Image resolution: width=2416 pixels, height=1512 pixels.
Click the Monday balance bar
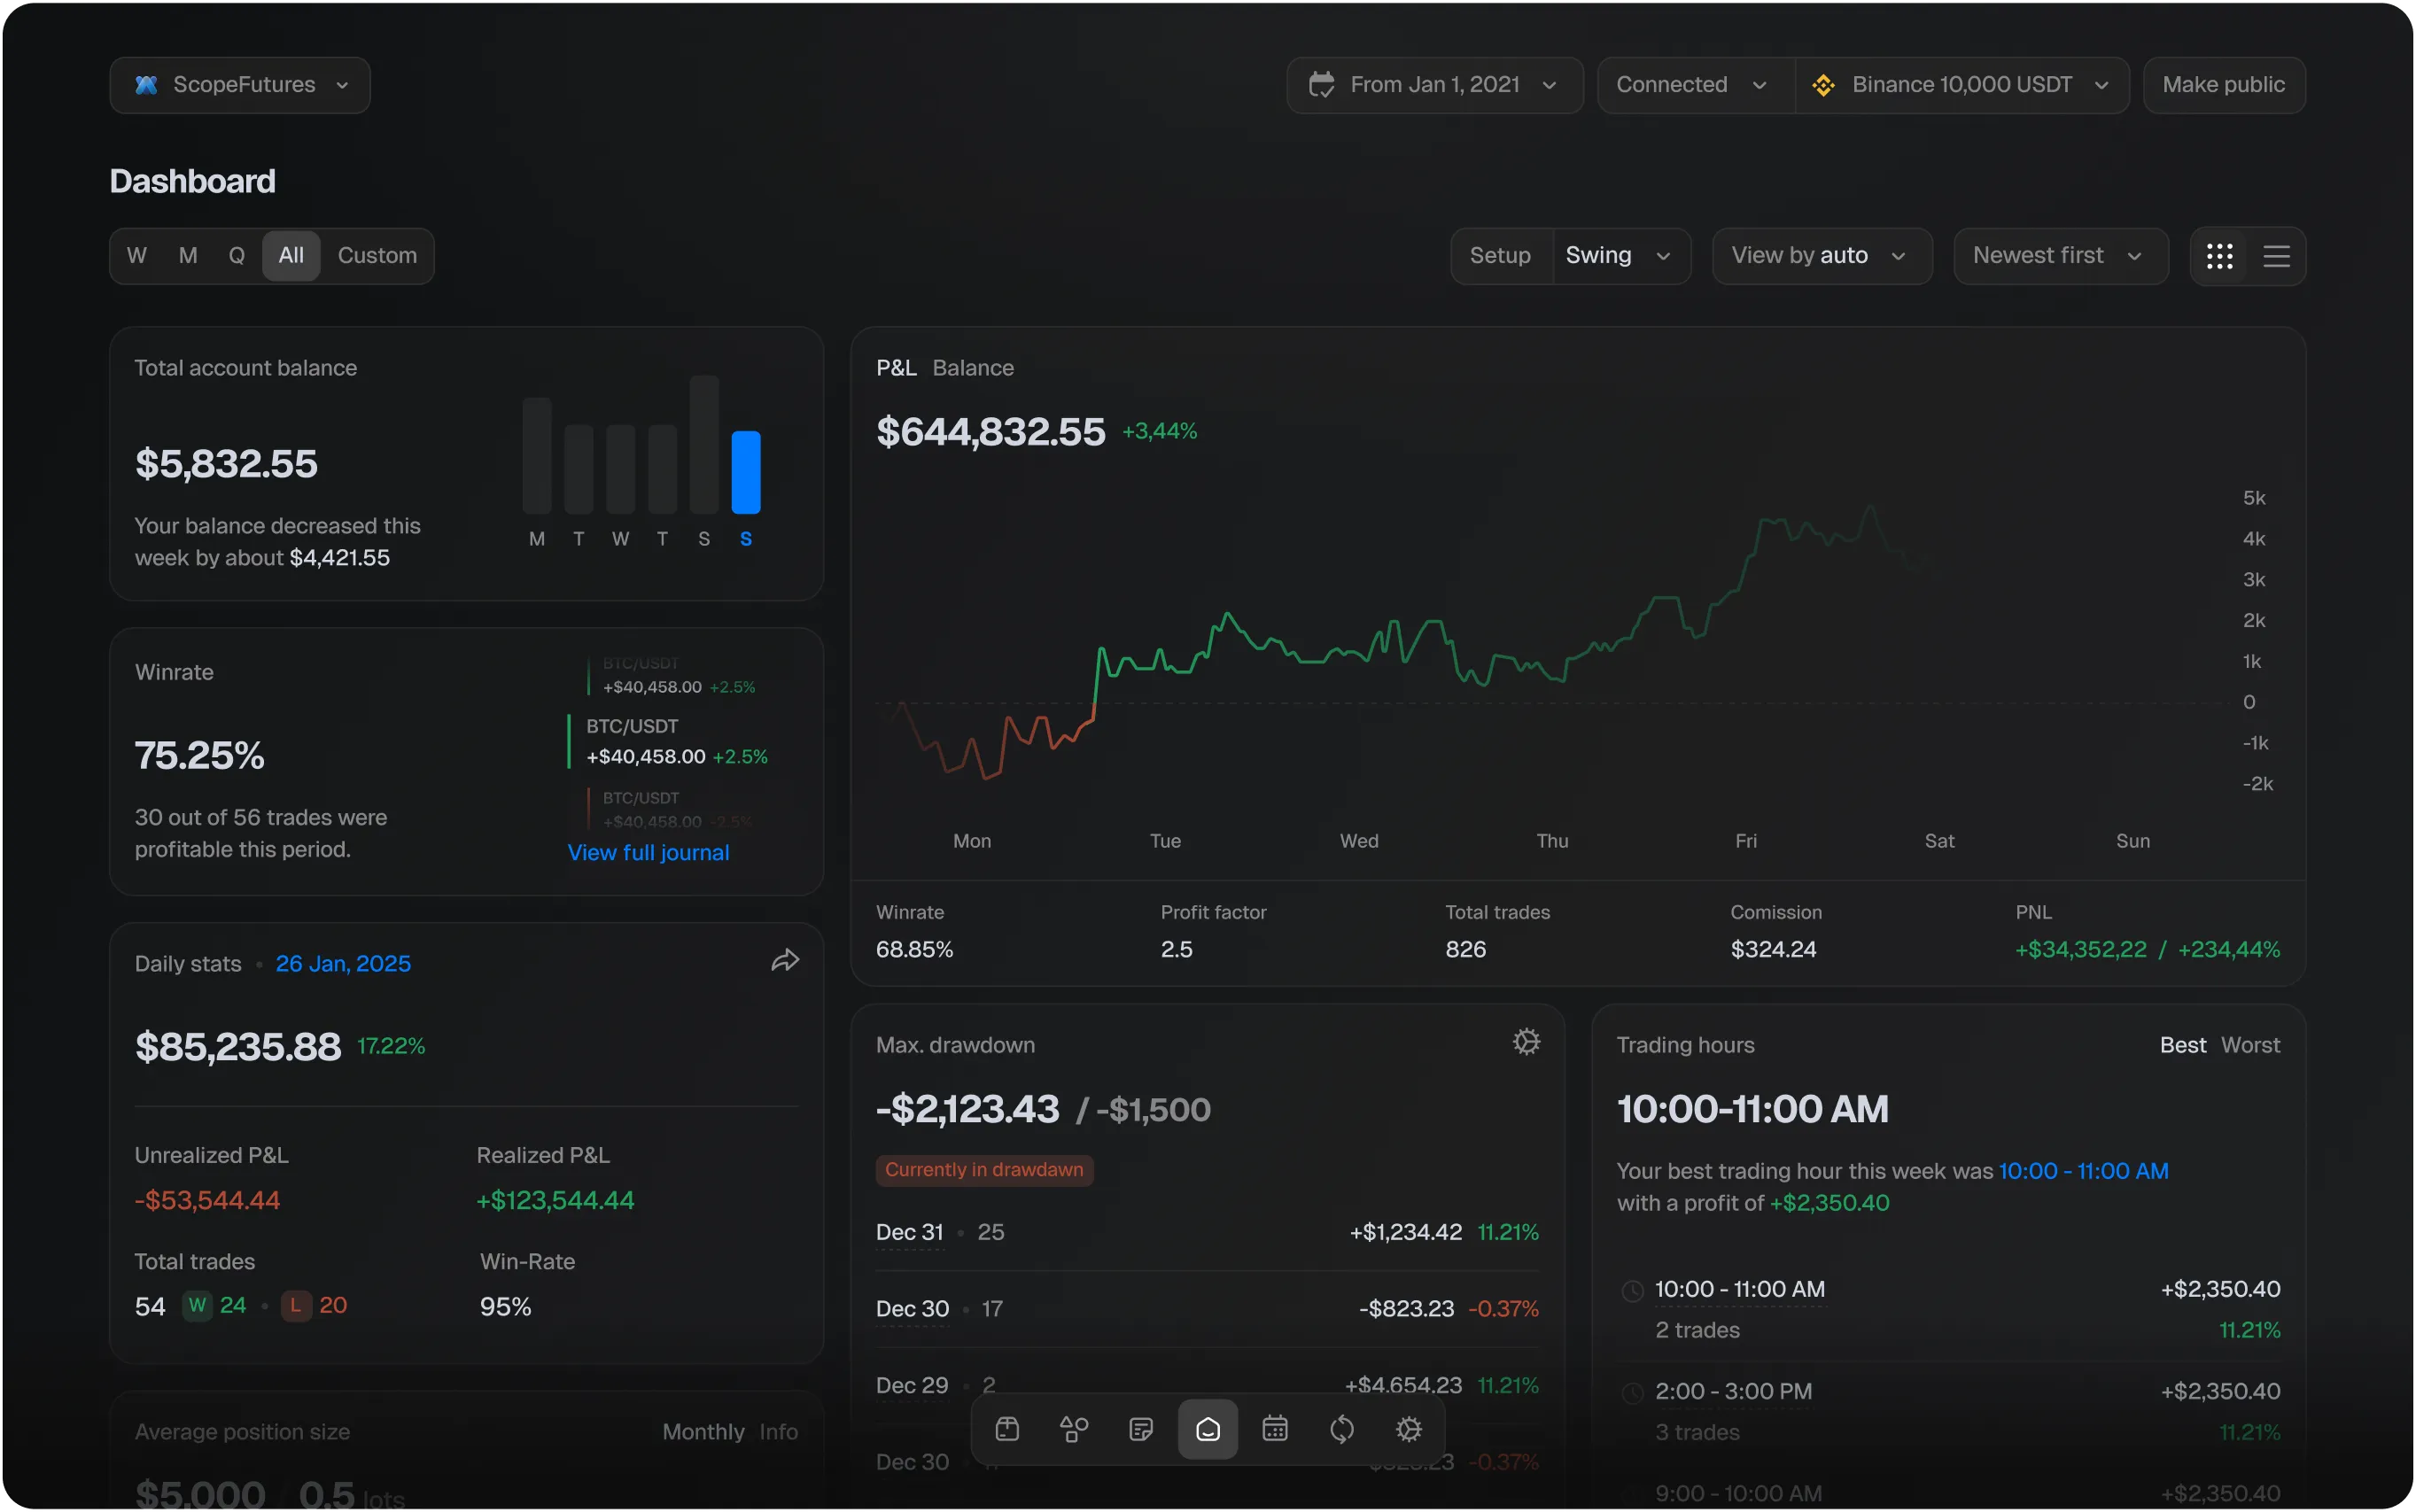537,455
